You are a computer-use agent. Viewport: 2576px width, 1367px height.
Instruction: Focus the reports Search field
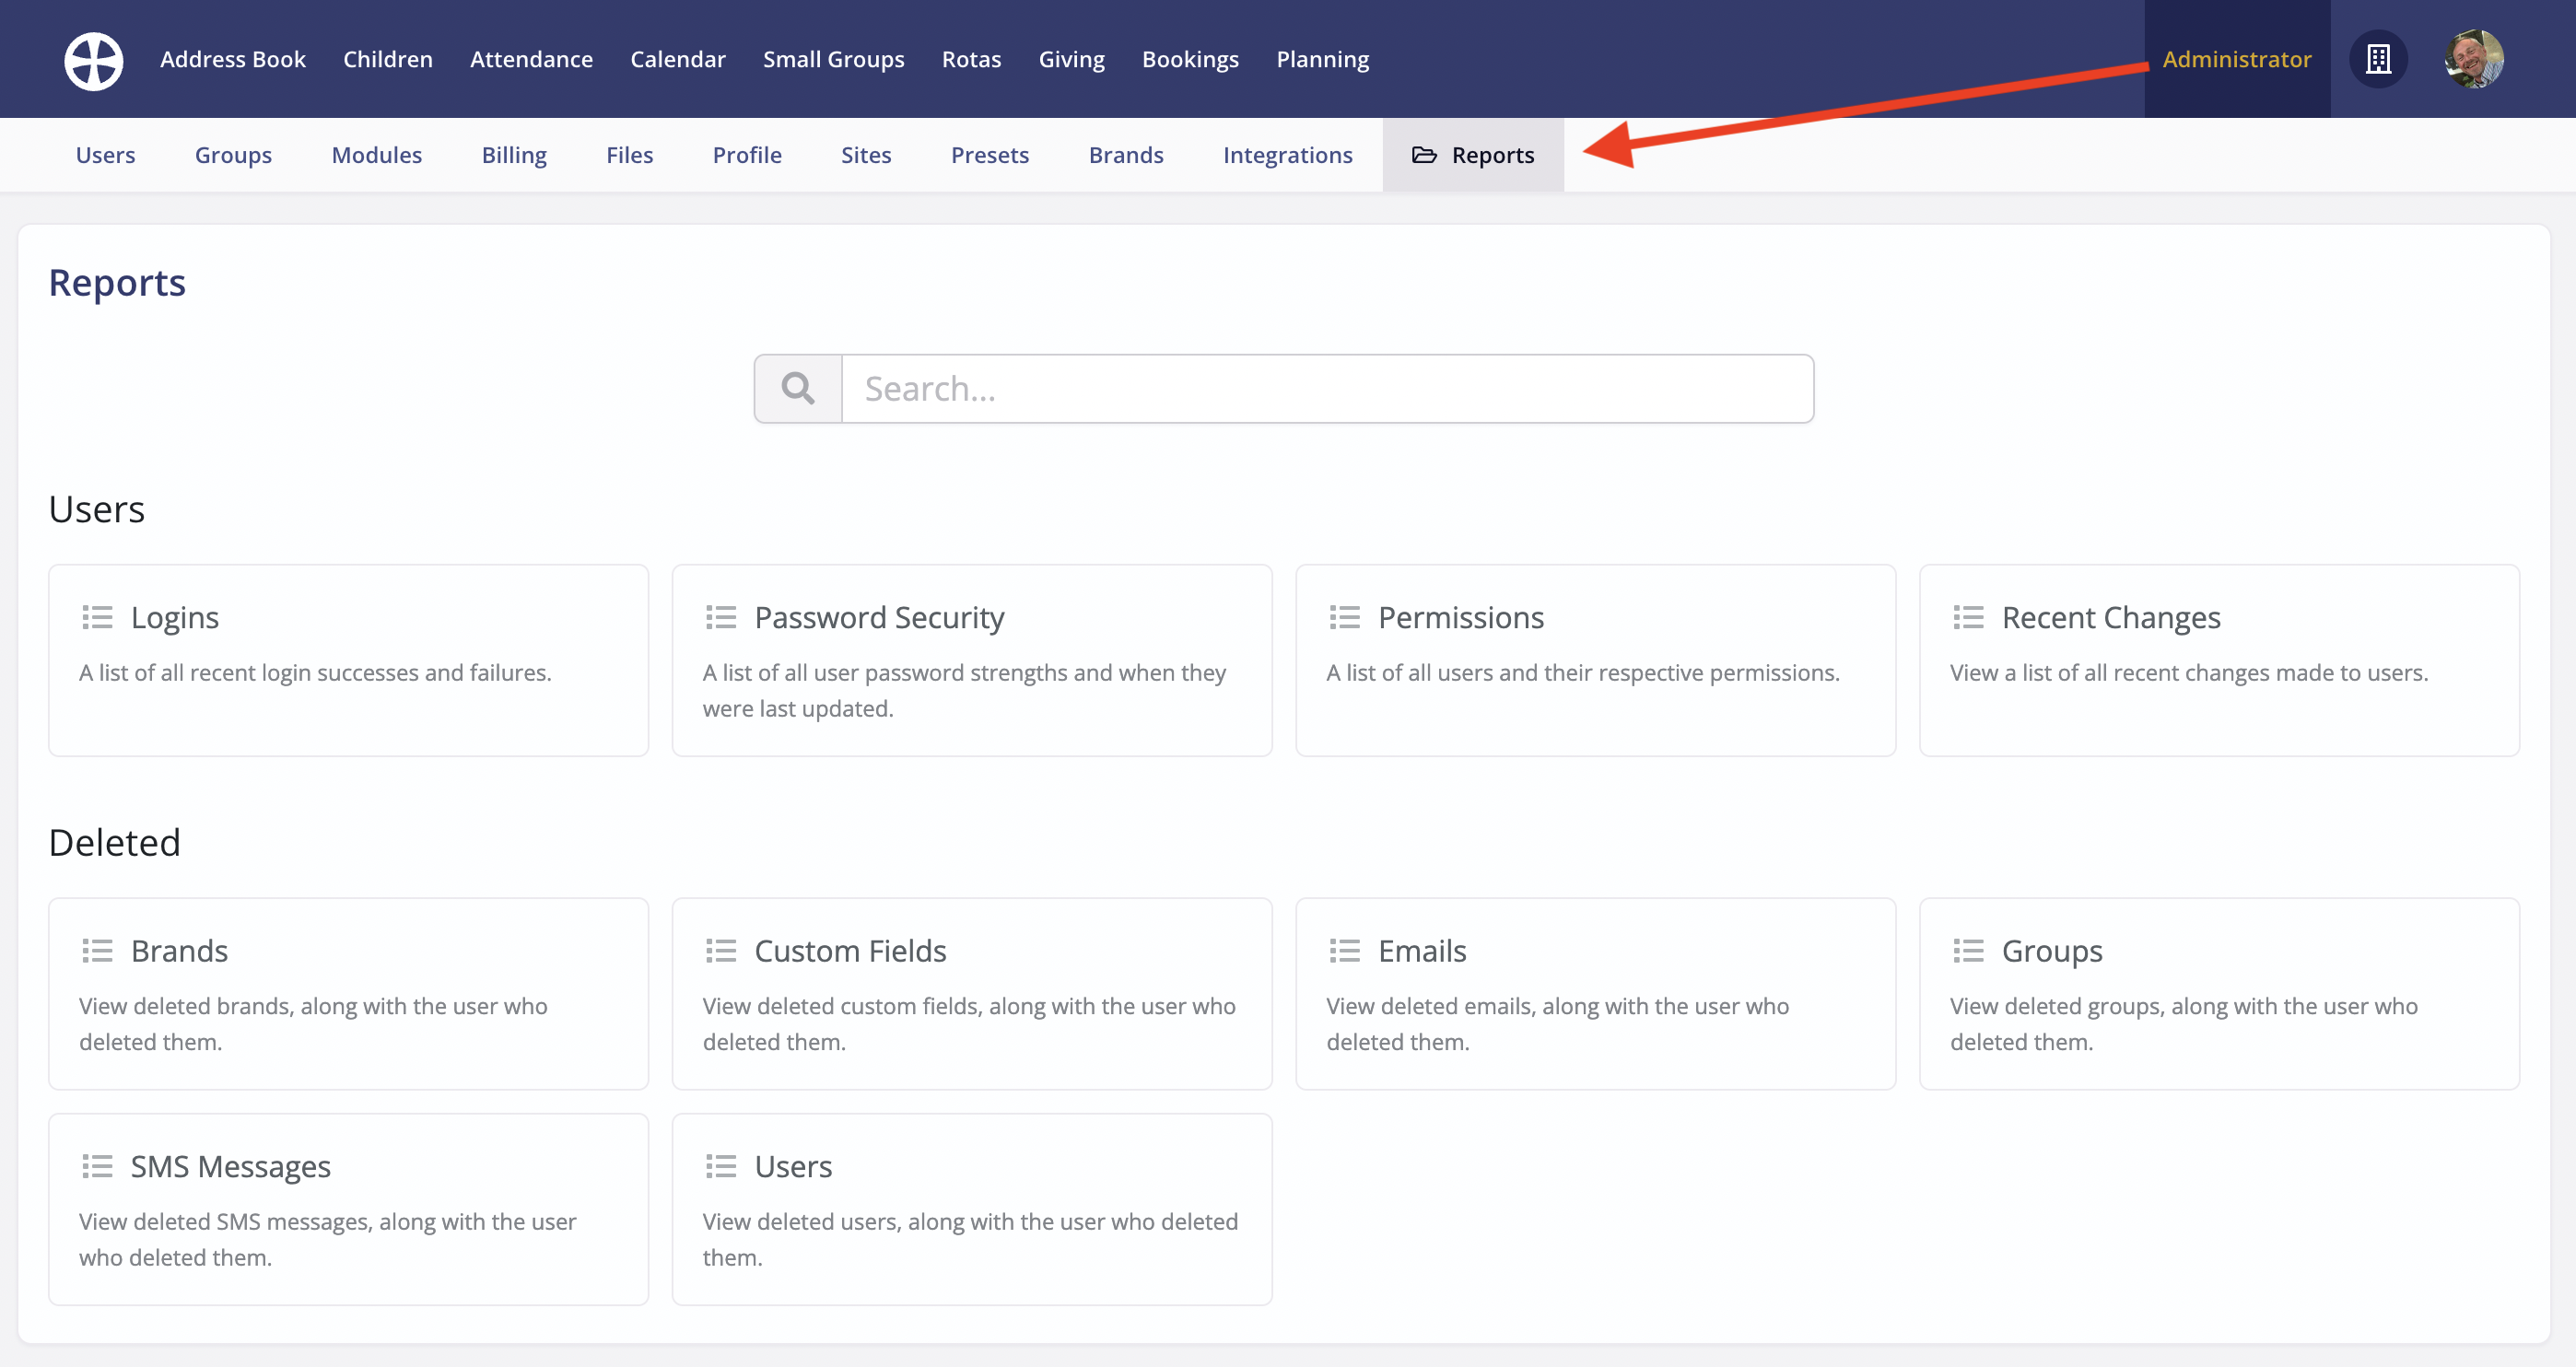tap(1327, 388)
